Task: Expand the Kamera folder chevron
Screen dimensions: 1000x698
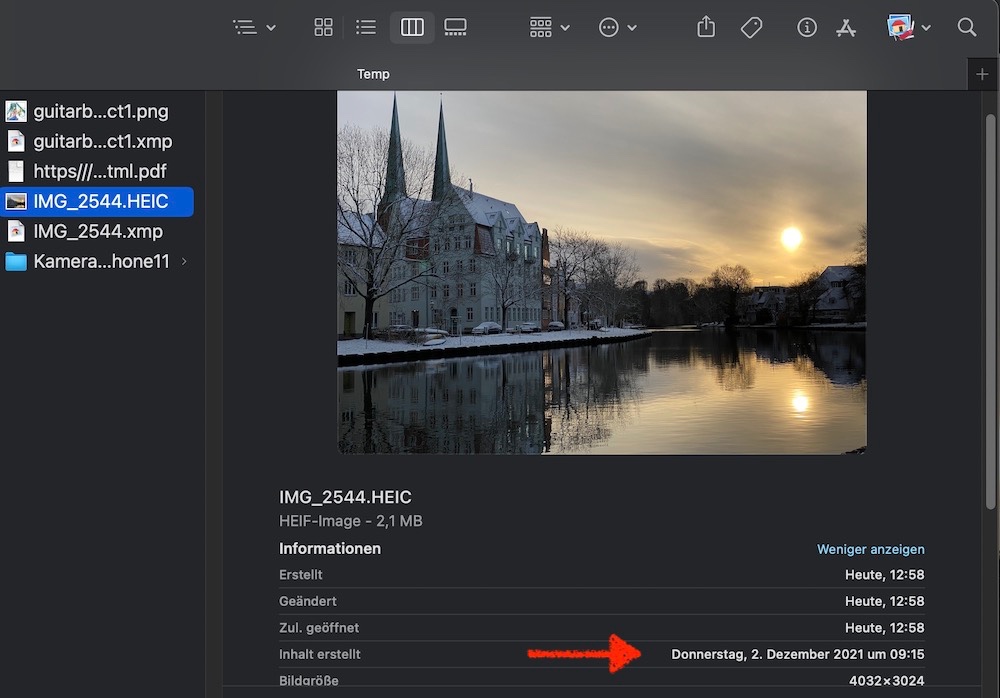Action: point(184,262)
